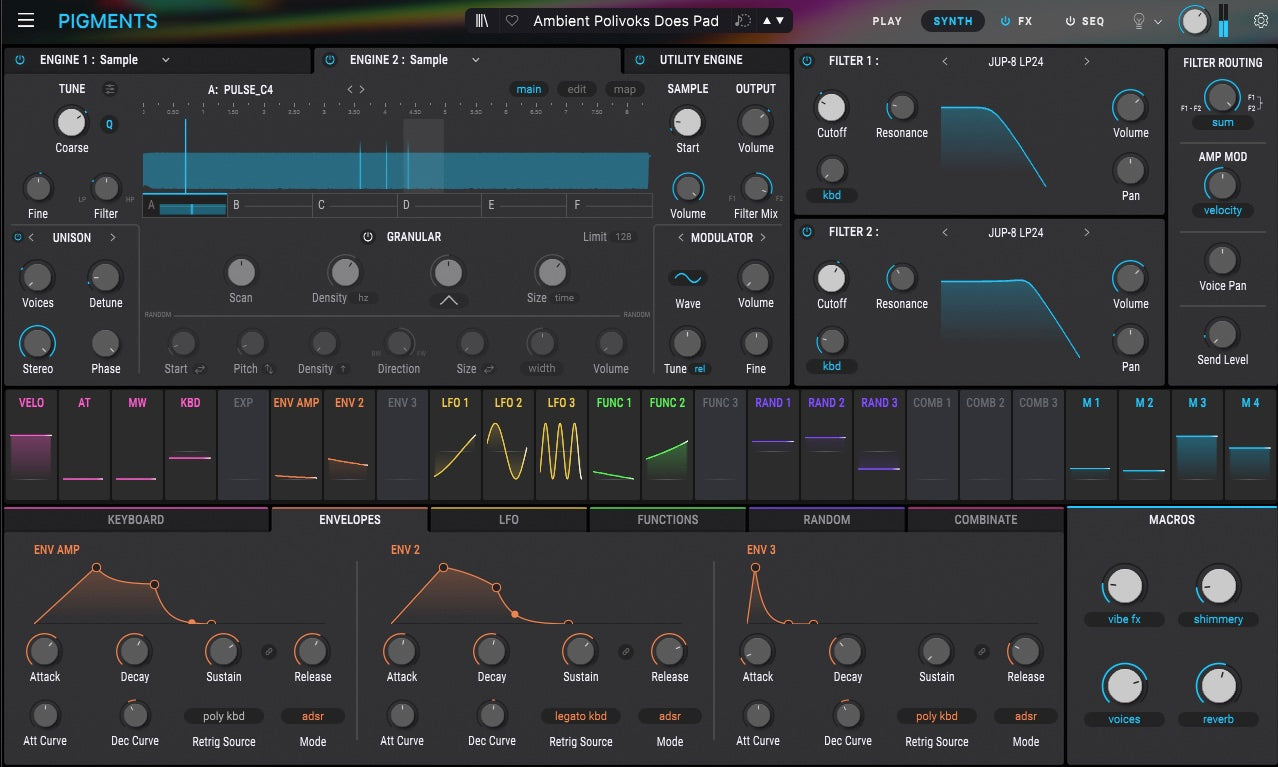1278x767 pixels.
Task: Click the sample edit button
Action: click(x=577, y=89)
